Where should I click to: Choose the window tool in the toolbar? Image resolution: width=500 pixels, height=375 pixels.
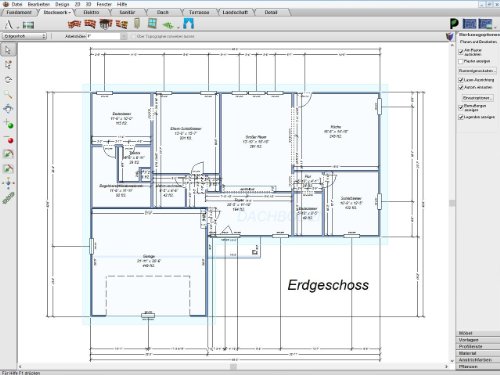coord(152,24)
